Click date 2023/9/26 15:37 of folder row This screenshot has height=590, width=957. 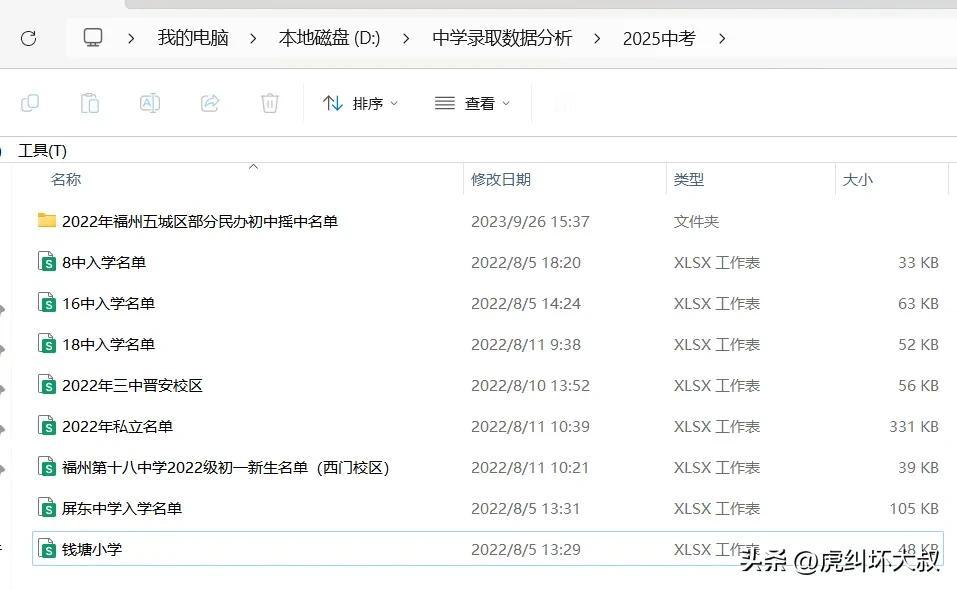530,221
